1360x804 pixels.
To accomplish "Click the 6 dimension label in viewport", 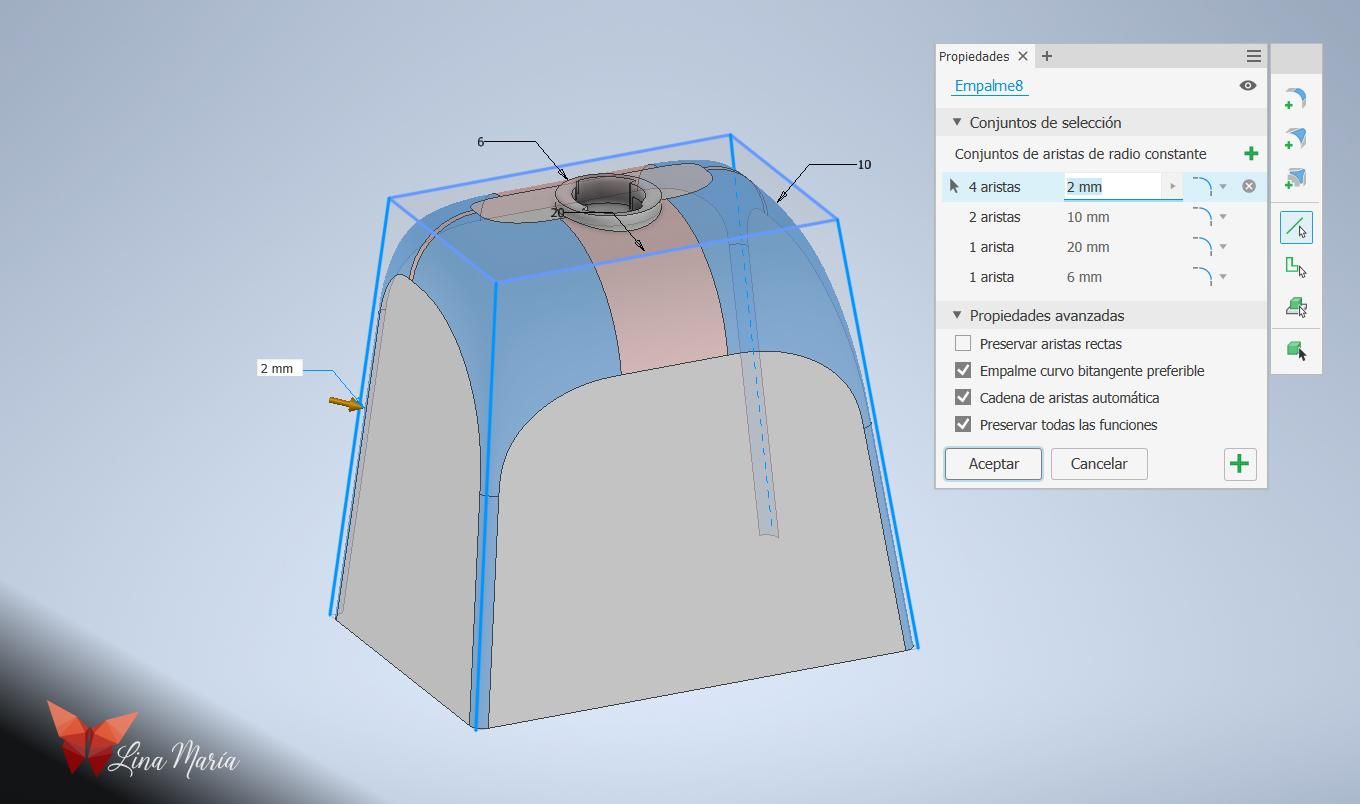I will (480, 142).
